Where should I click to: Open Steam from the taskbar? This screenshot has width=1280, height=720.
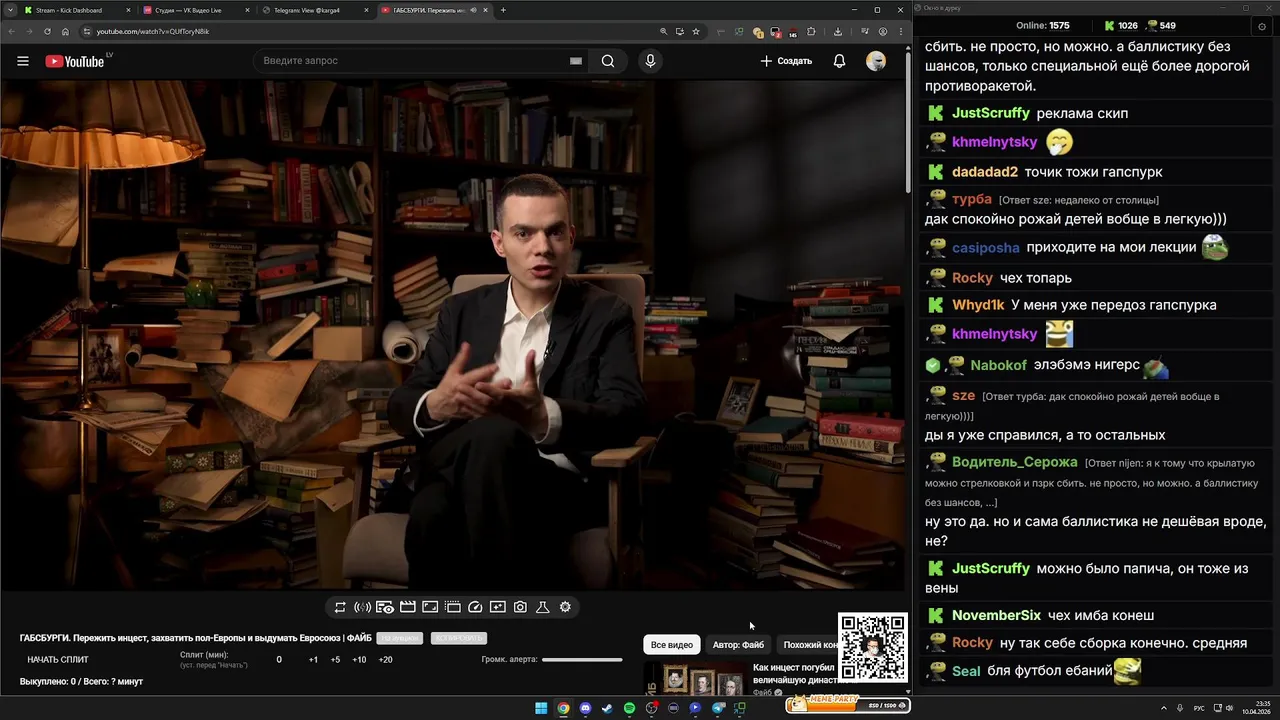(x=607, y=708)
